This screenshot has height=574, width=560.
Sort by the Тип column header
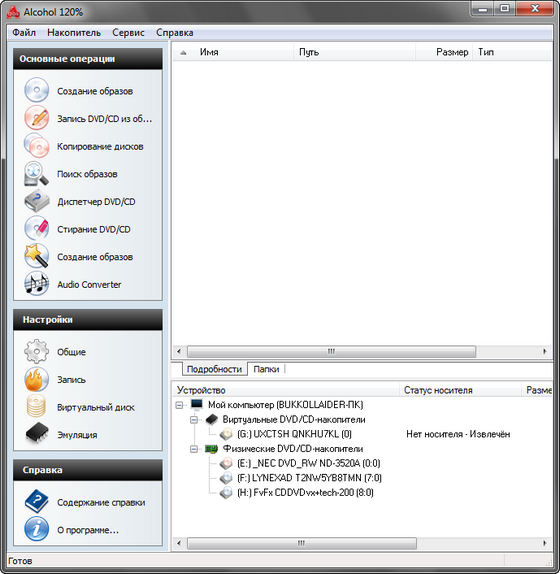[x=512, y=52]
